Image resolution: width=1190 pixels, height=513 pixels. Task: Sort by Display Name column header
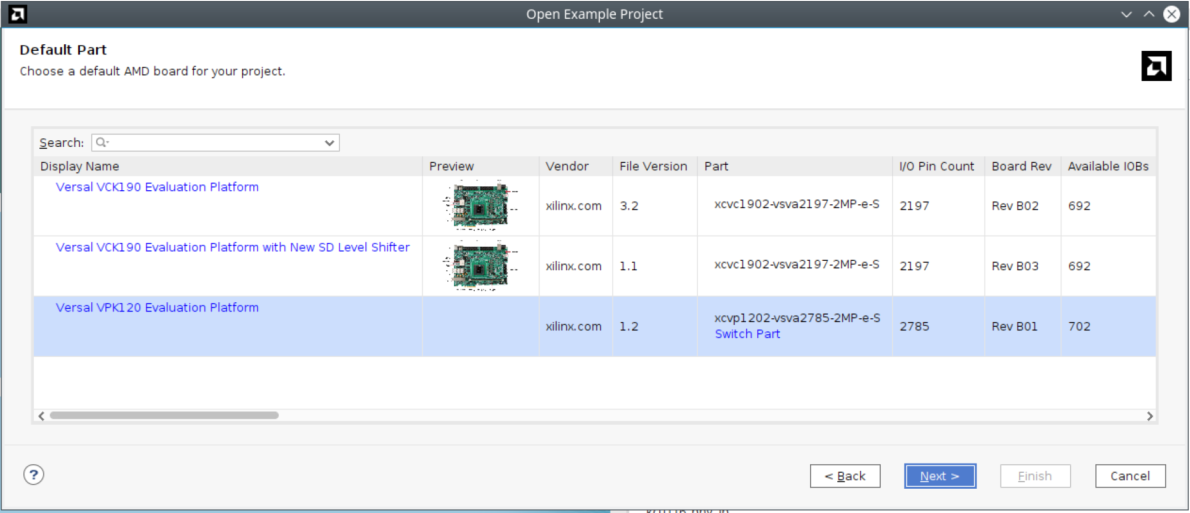(80, 166)
